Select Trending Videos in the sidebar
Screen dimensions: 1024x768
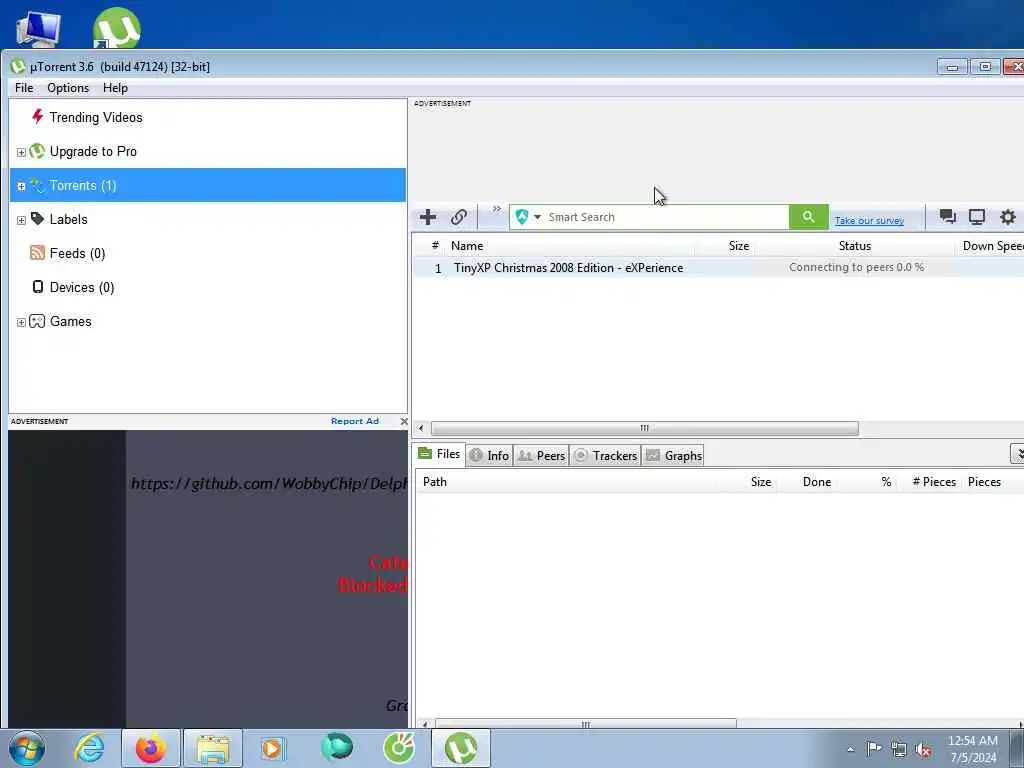(96, 117)
